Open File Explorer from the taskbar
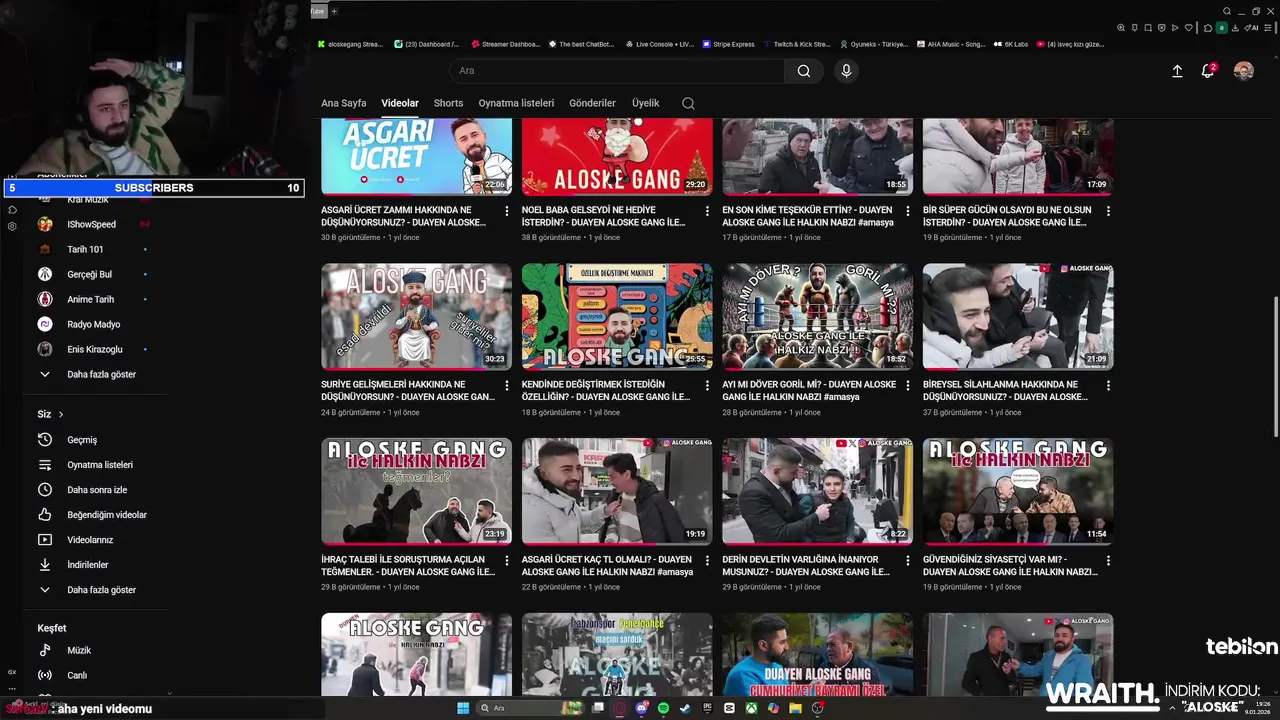 (x=795, y=708)
